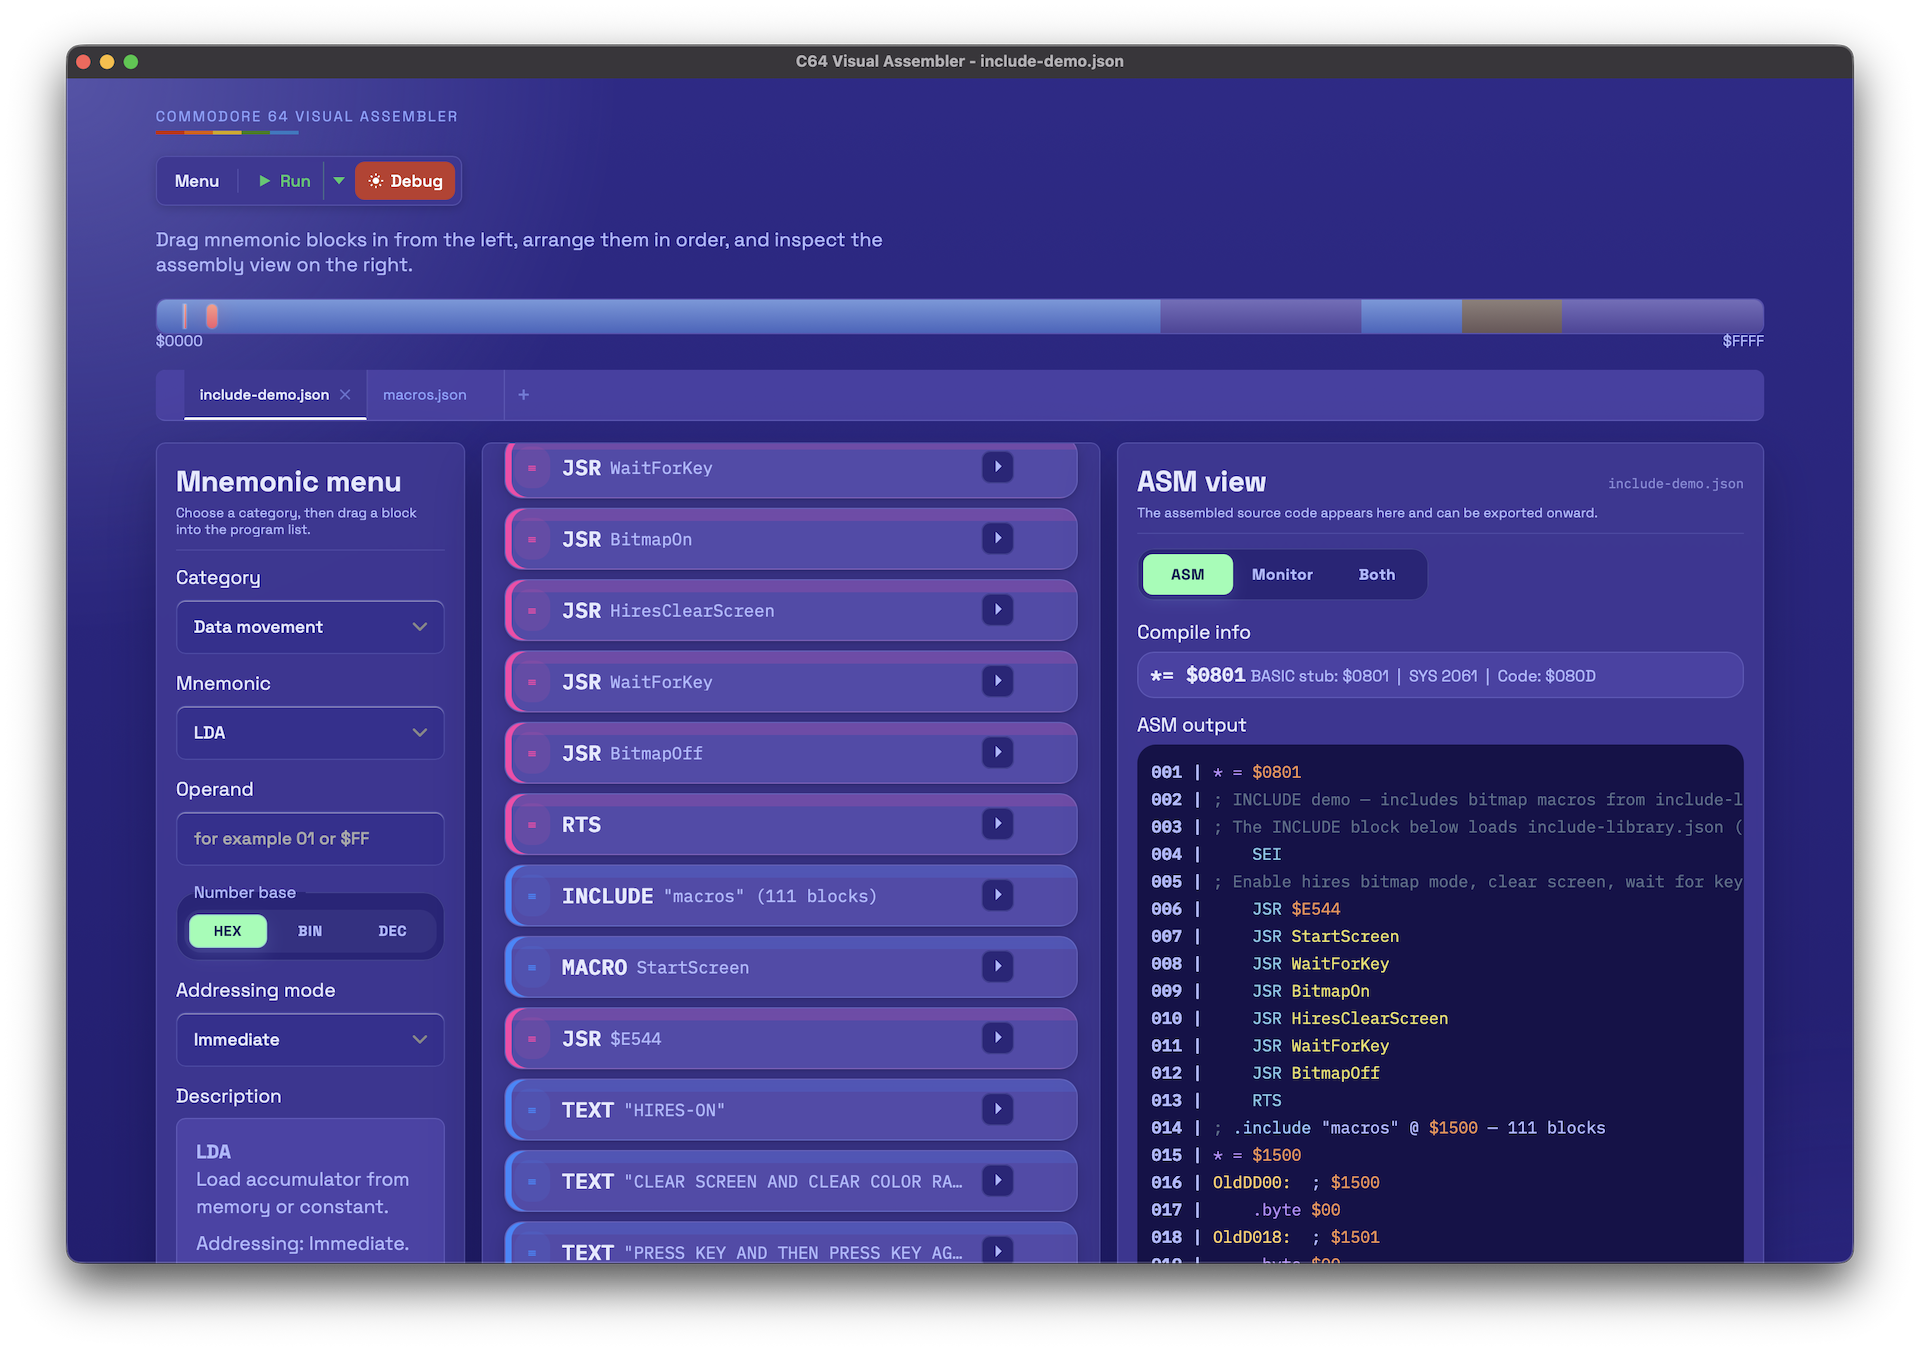The image size is (1920, 1351).
Task: Switch ASM view to Monitor
Action: point(1282,575)
